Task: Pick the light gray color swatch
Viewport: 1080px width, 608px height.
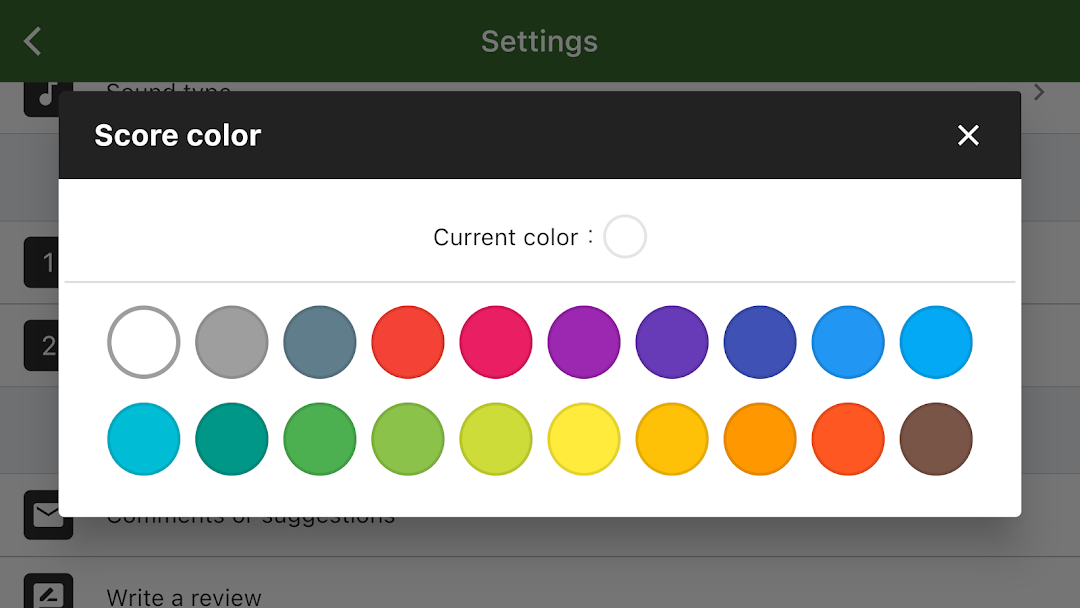Action: click(232, 342)
